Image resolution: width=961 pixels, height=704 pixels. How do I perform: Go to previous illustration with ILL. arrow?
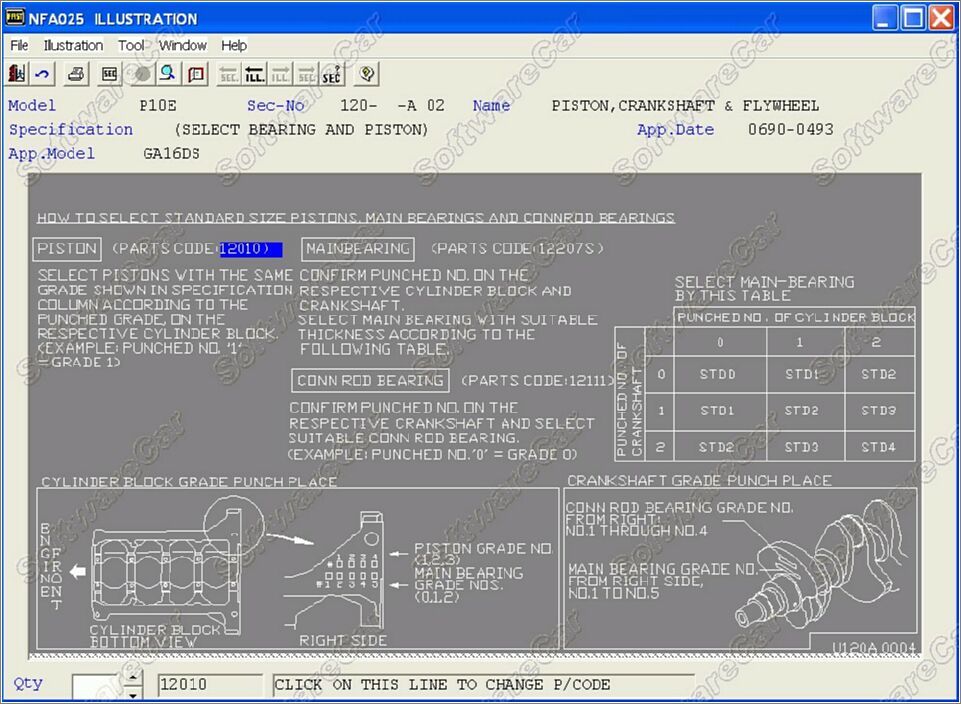tap(254, 74)
